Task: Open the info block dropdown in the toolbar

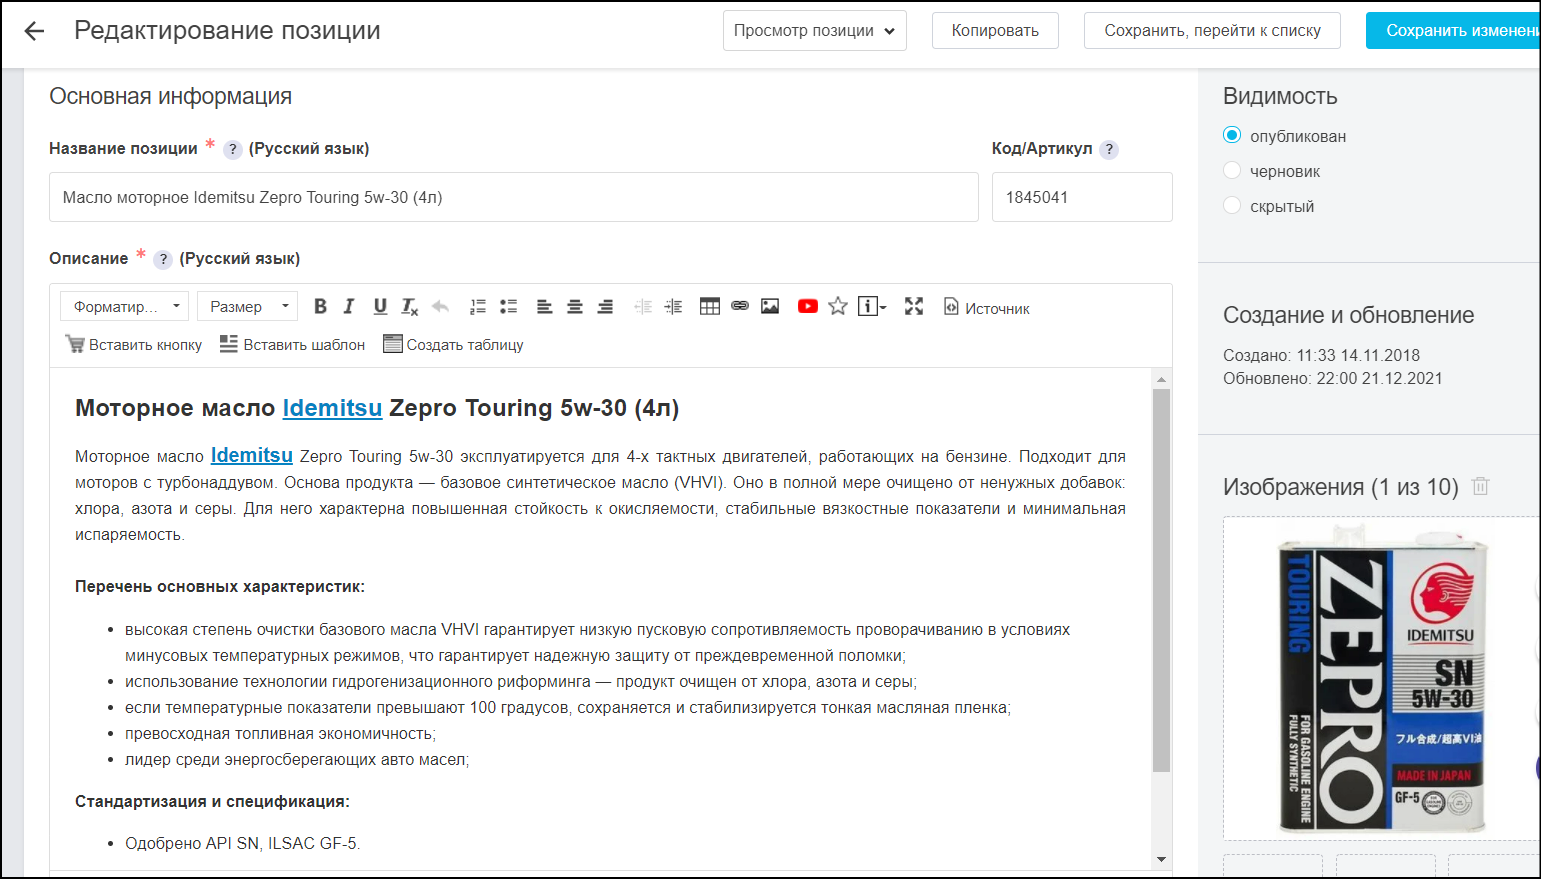Action: coord(872,306)
